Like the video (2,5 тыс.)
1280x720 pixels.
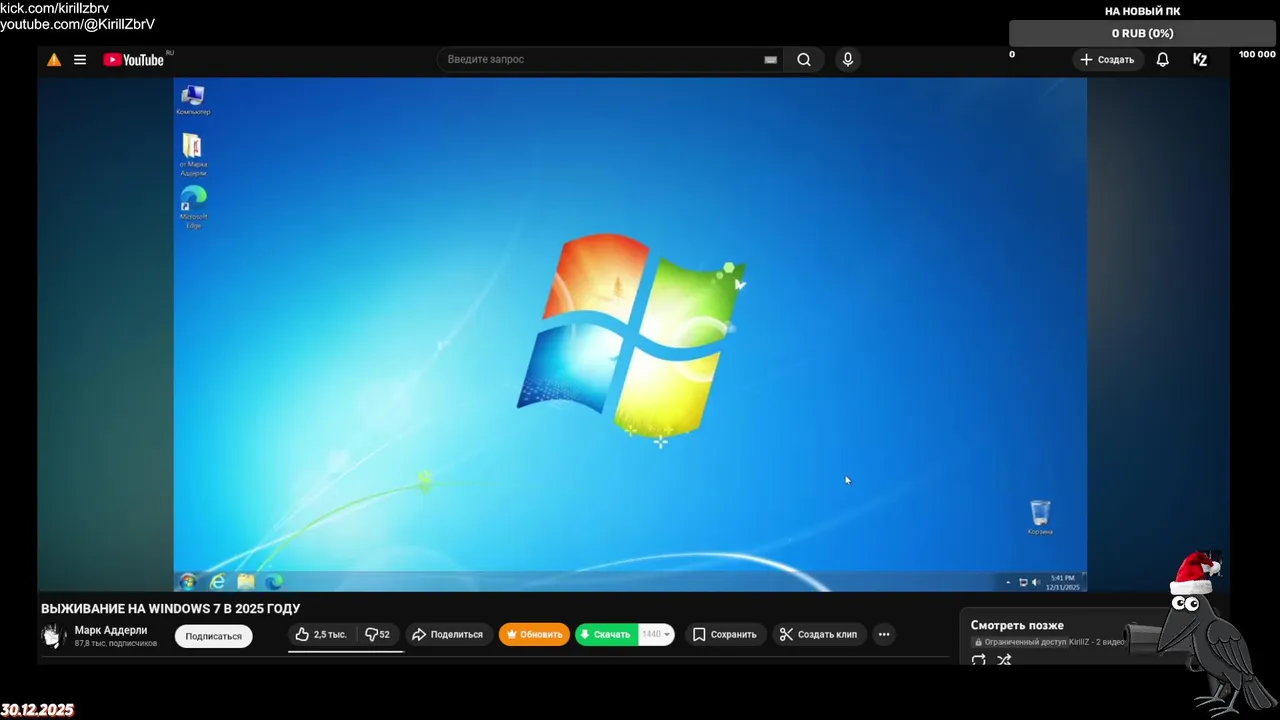pyautogui.click(x=321, y=634)
